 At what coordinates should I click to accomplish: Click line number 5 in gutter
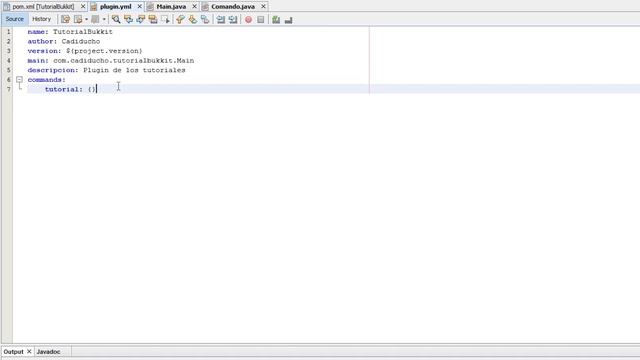point(9,70)
